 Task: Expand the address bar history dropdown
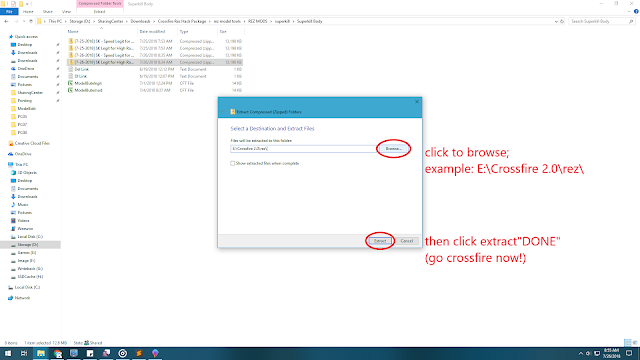click(556, 21)
